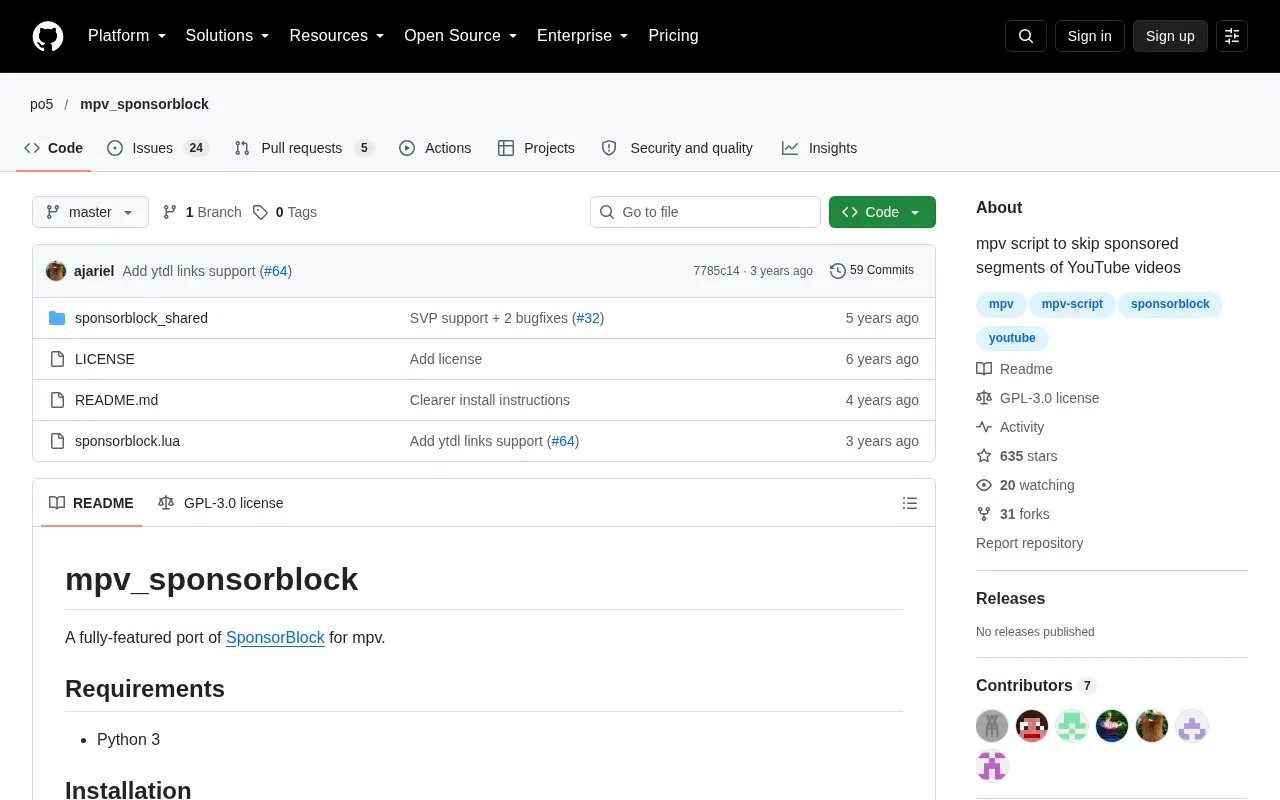Expand the Open Source menu
The image size is (1280, 800).
(x=461, y=36)
